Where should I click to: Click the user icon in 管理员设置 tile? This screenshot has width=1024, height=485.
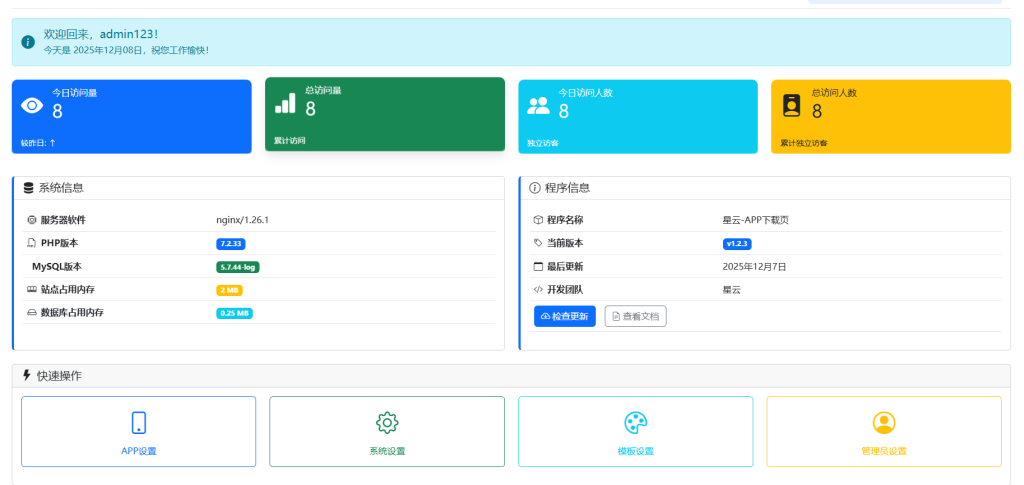pos(884,422)
